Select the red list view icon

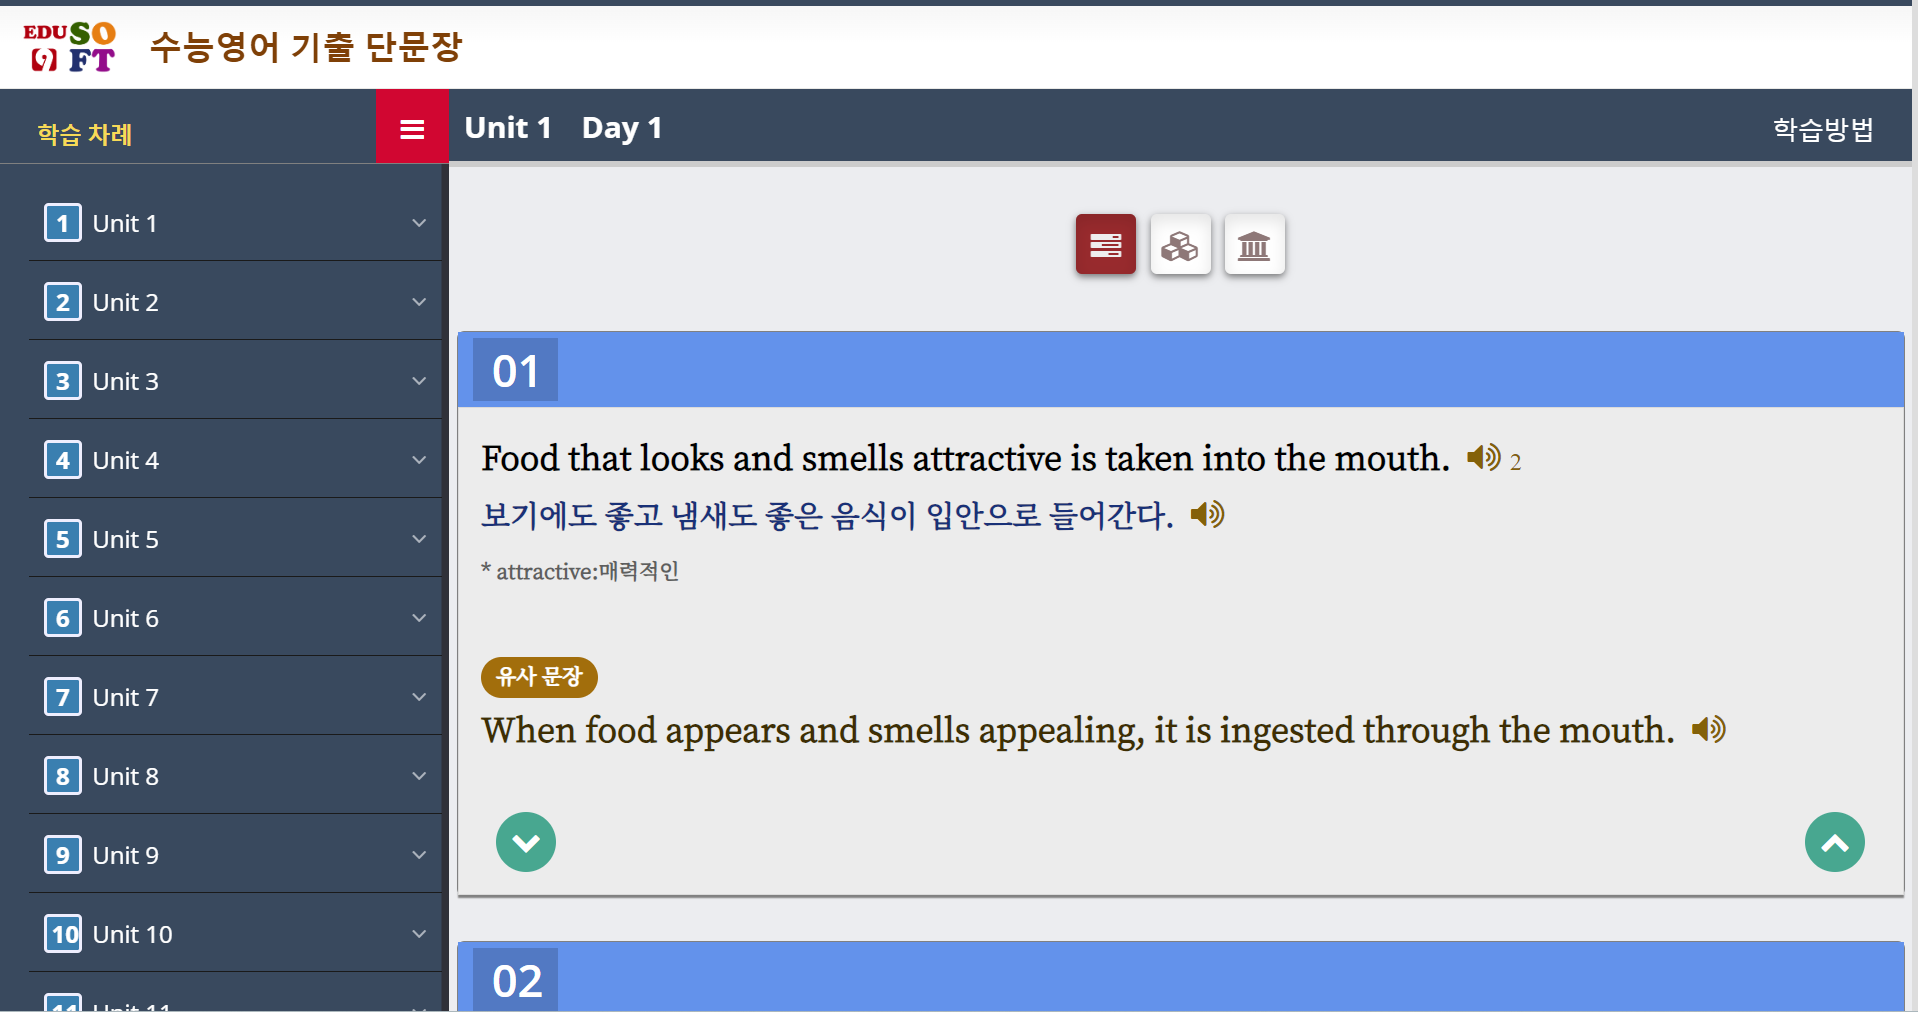point(1105,244)
